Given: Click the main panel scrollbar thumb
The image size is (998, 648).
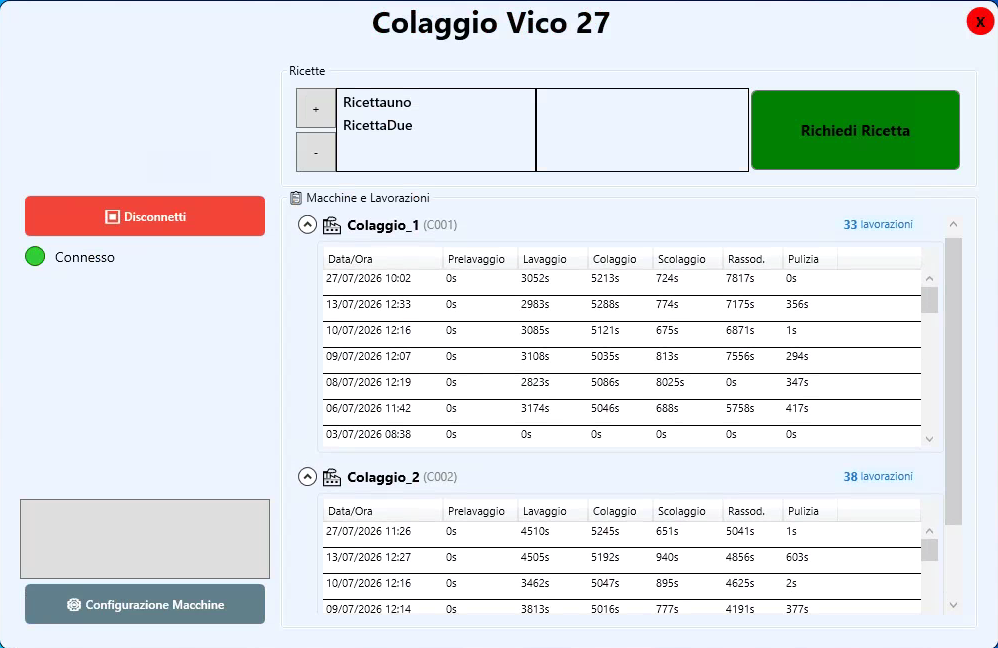Looking at the screenshot, I should click(953, 381).
